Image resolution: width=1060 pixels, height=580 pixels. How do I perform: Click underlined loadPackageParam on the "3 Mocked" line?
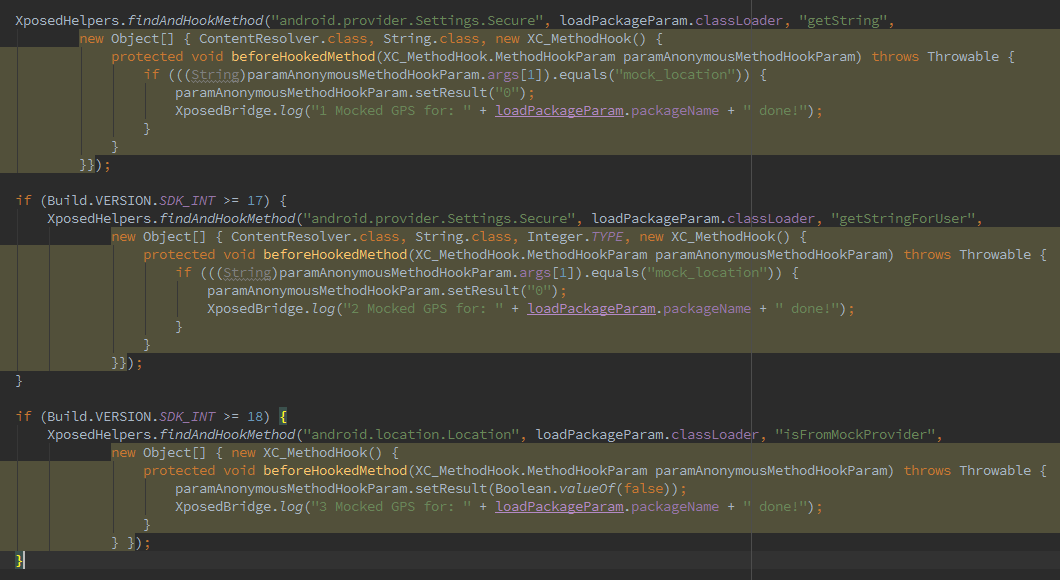coord(559,507)
